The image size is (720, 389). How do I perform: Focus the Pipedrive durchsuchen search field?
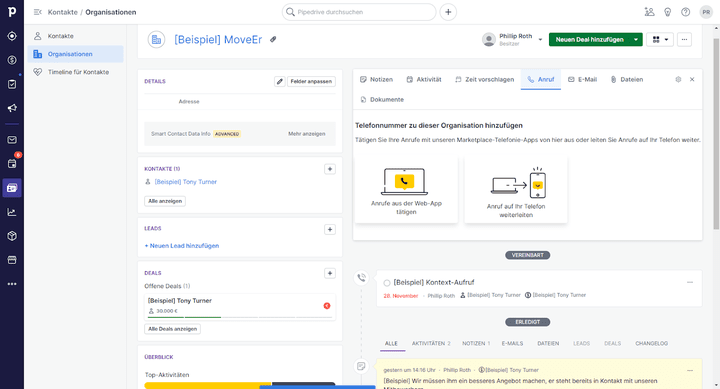(359, 12)
